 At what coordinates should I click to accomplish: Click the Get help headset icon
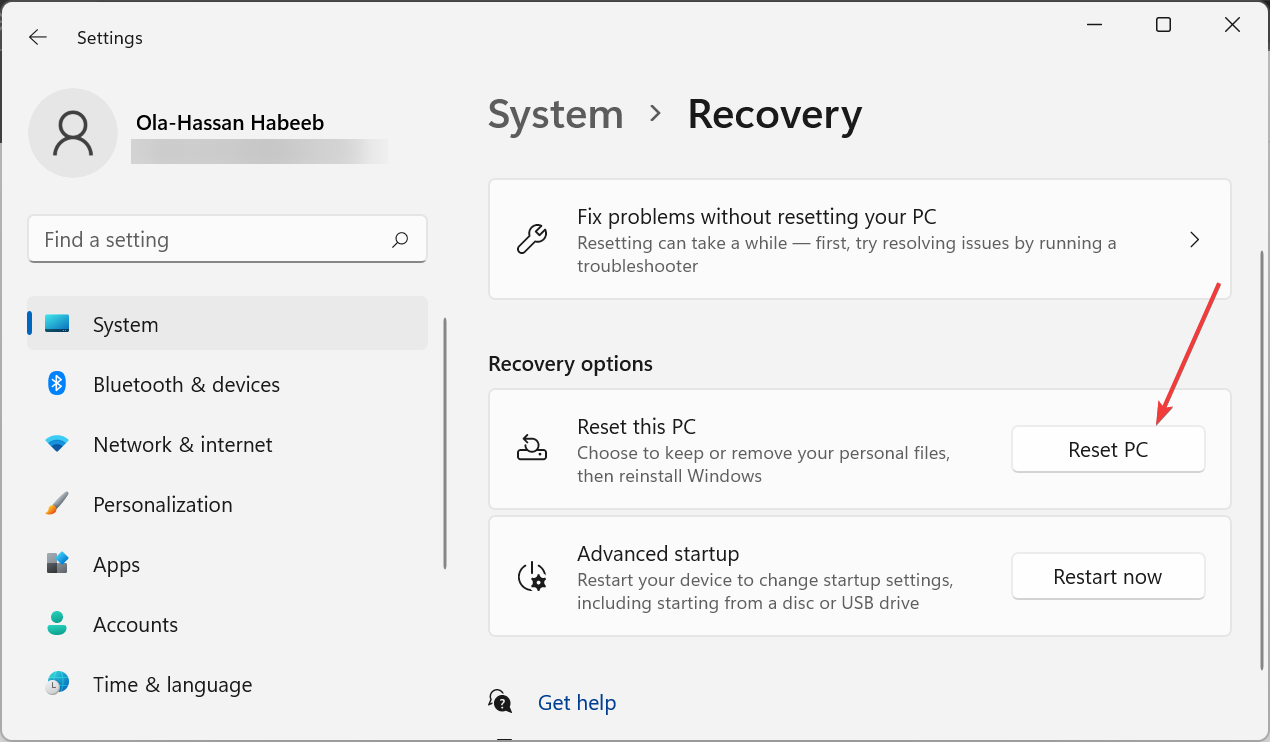pos(501,702)
